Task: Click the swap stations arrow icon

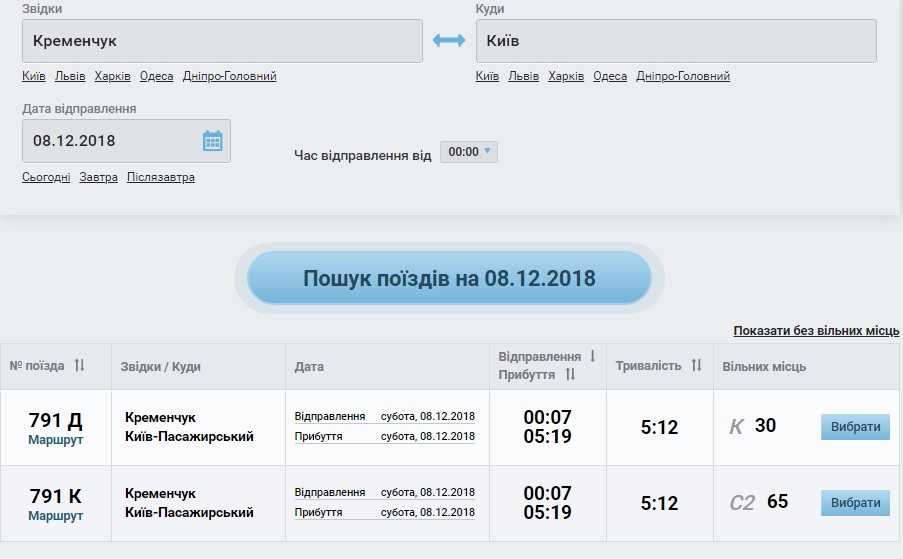Action: [449, 41]
